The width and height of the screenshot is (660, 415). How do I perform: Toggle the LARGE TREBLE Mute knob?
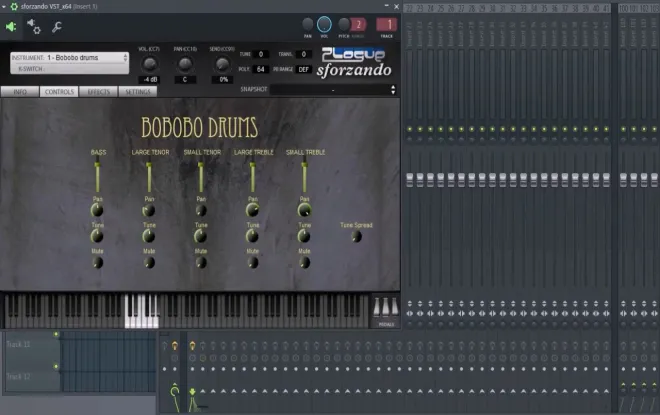[x=253, y=263]
